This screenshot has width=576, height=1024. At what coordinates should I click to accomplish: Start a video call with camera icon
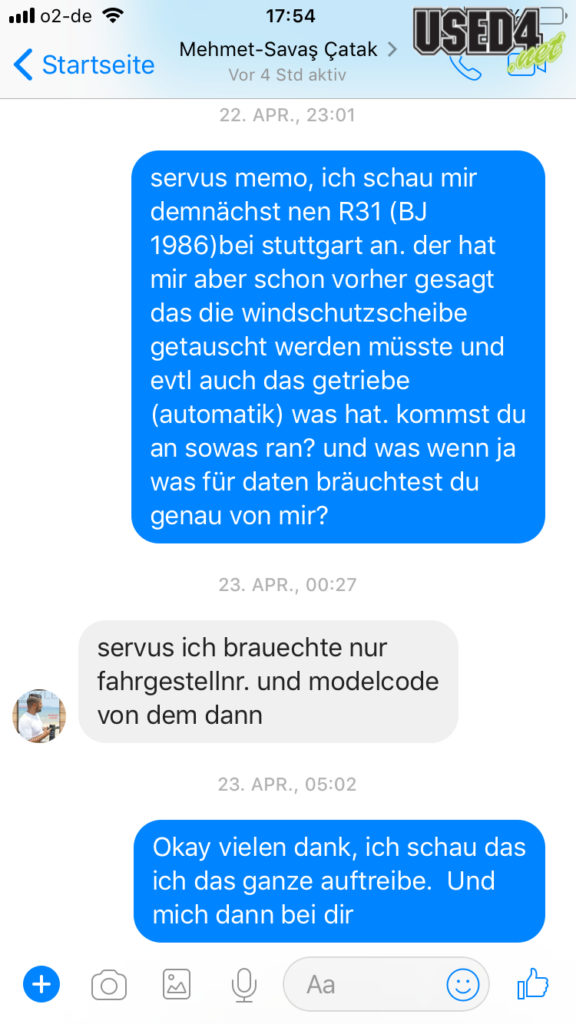[528, 65]
